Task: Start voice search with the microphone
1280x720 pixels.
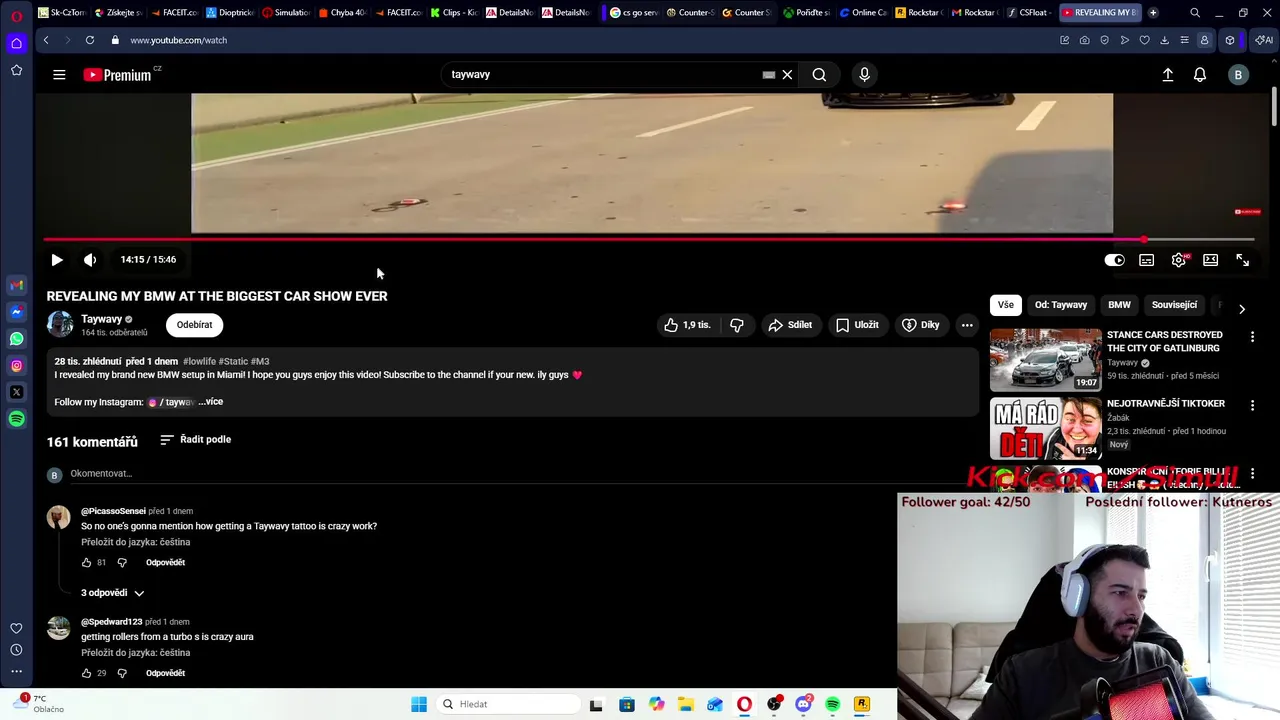Action: click(x=865, y=75)
